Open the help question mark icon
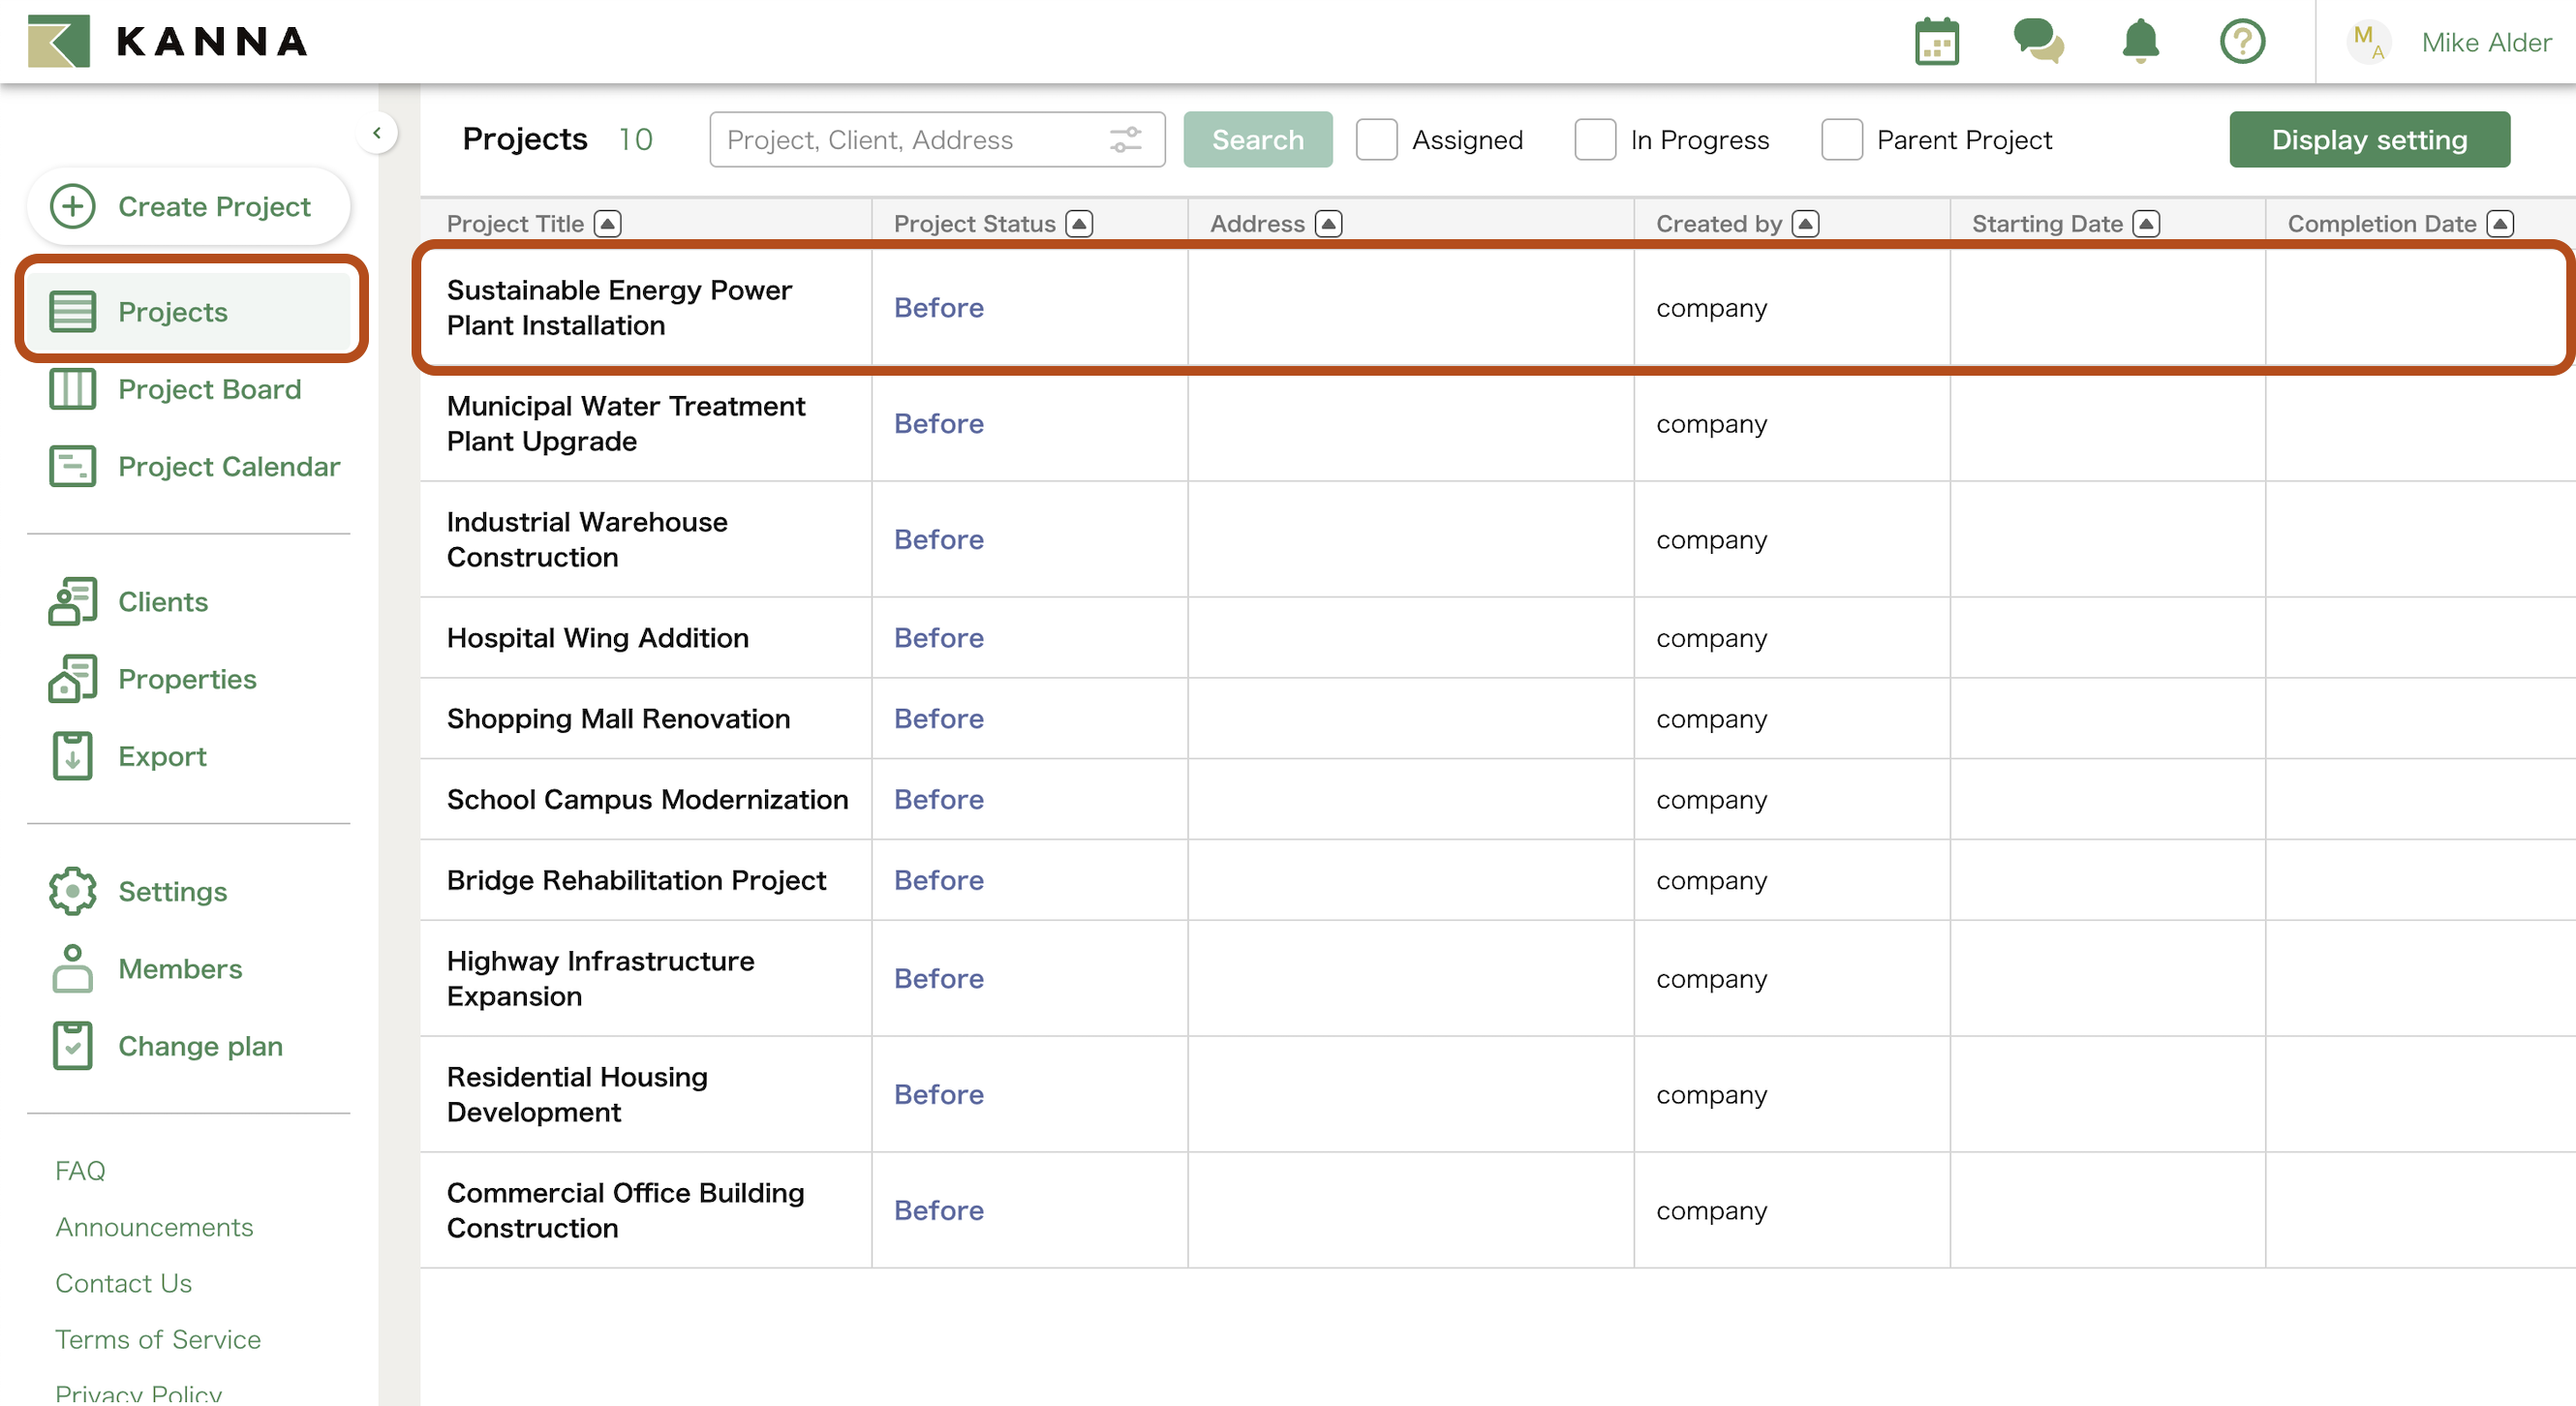 pyautogui.click(x=2242, y=42)
